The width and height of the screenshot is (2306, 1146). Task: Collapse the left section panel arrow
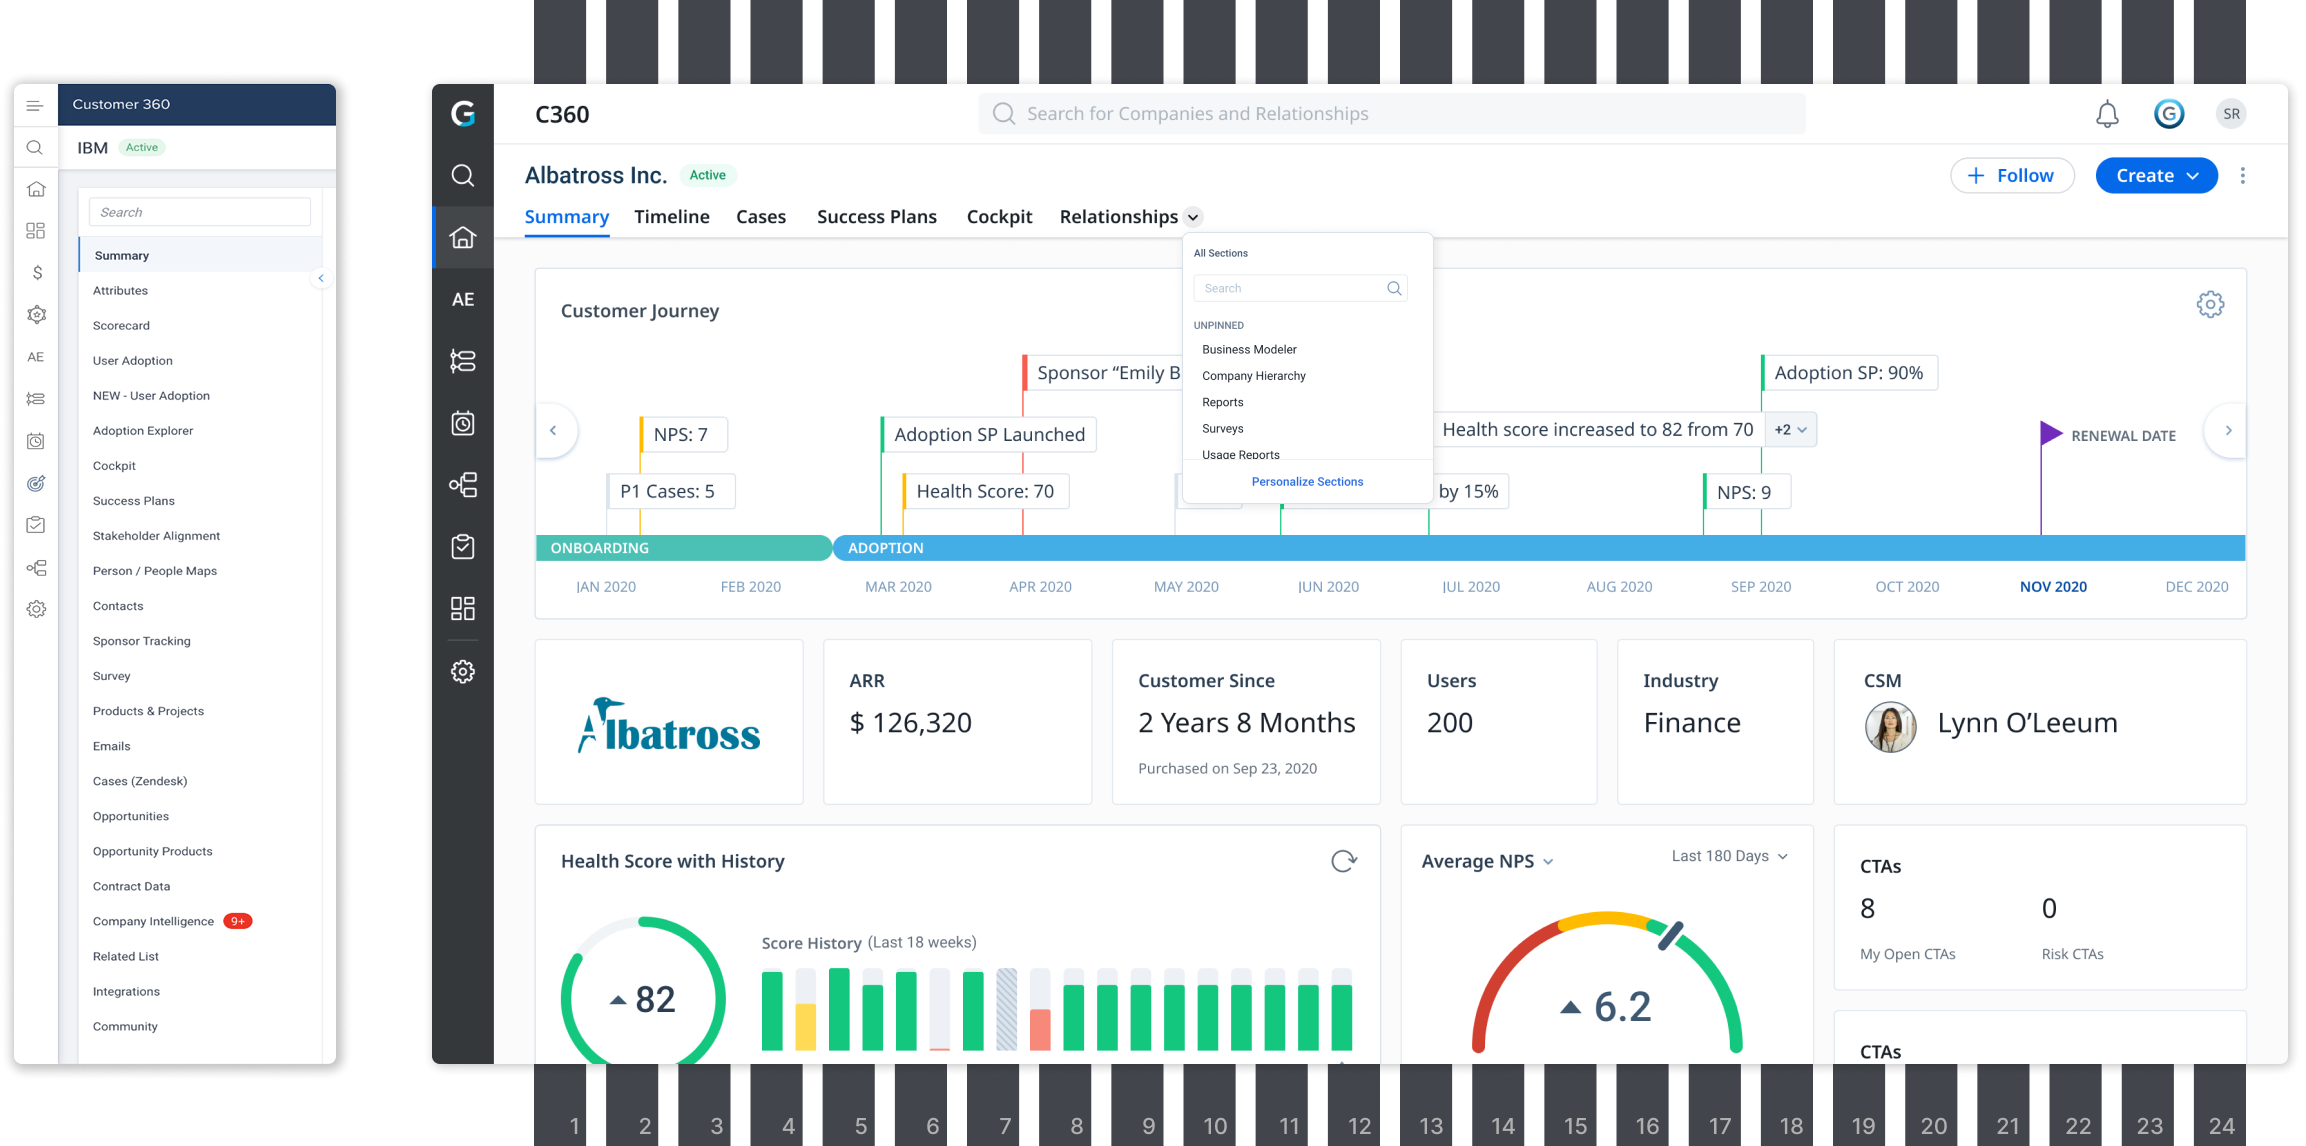pyautogui.click(x=321, y=278)
